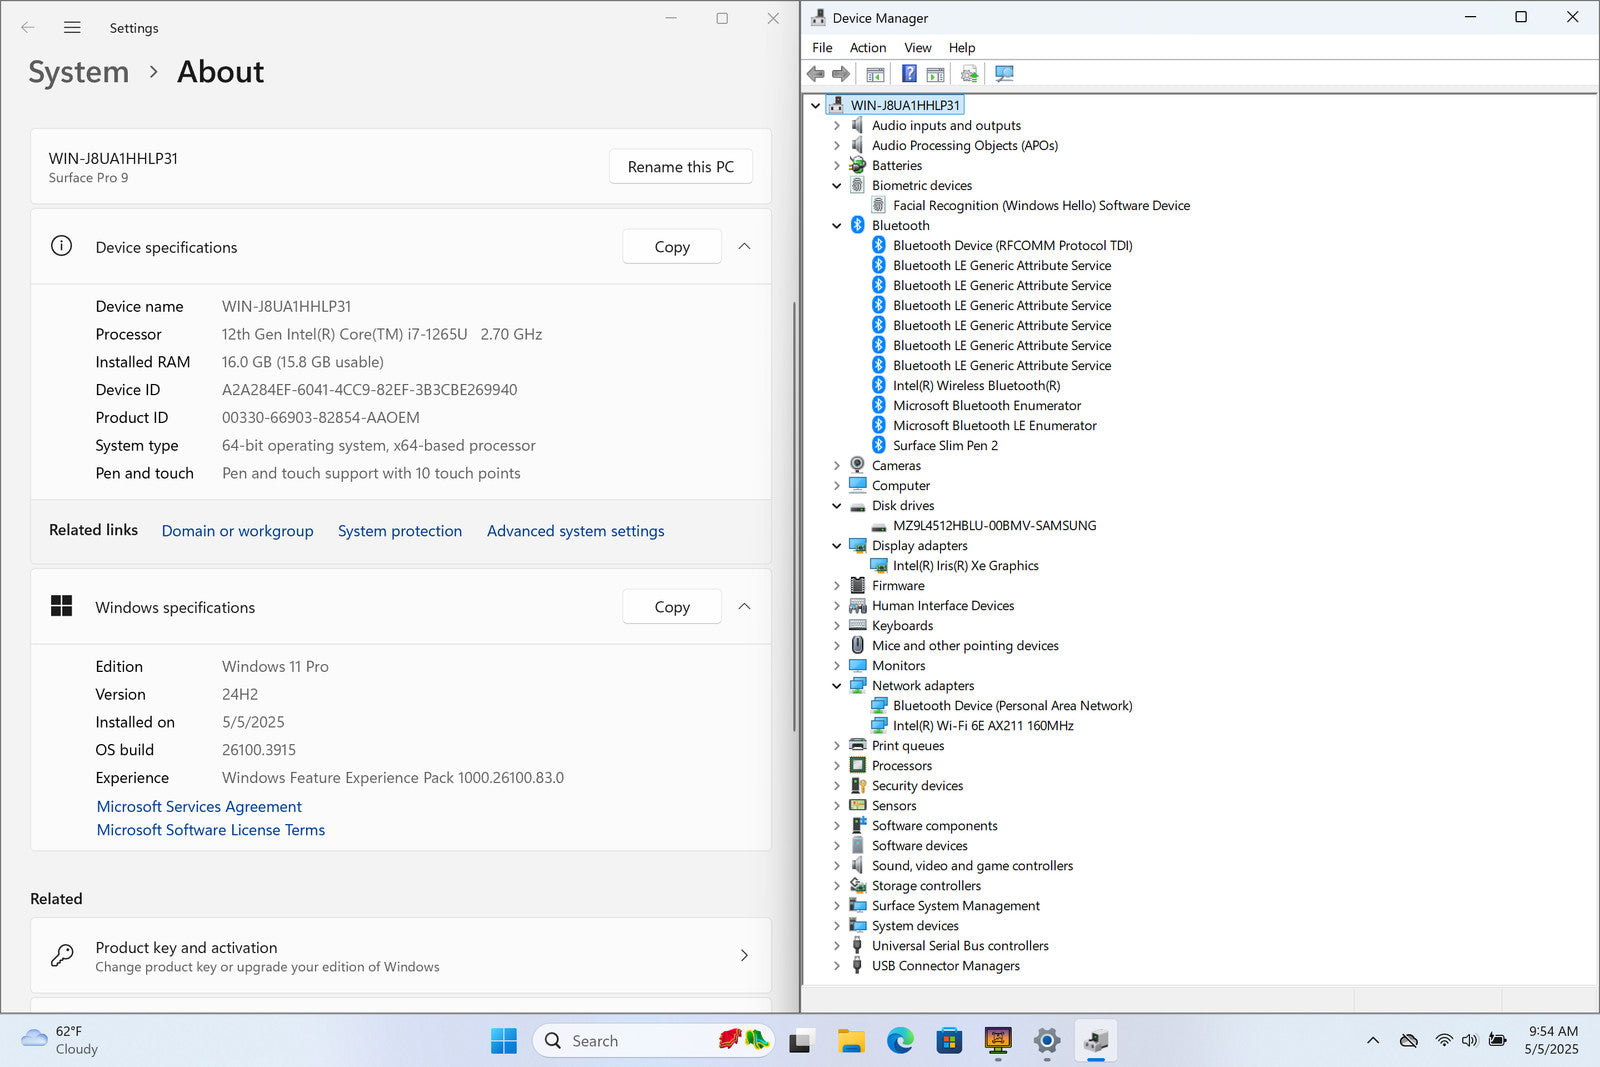1600x1067 pixels.
Task: Open File Explorer from the taskbar
Action: [851, 1041]
